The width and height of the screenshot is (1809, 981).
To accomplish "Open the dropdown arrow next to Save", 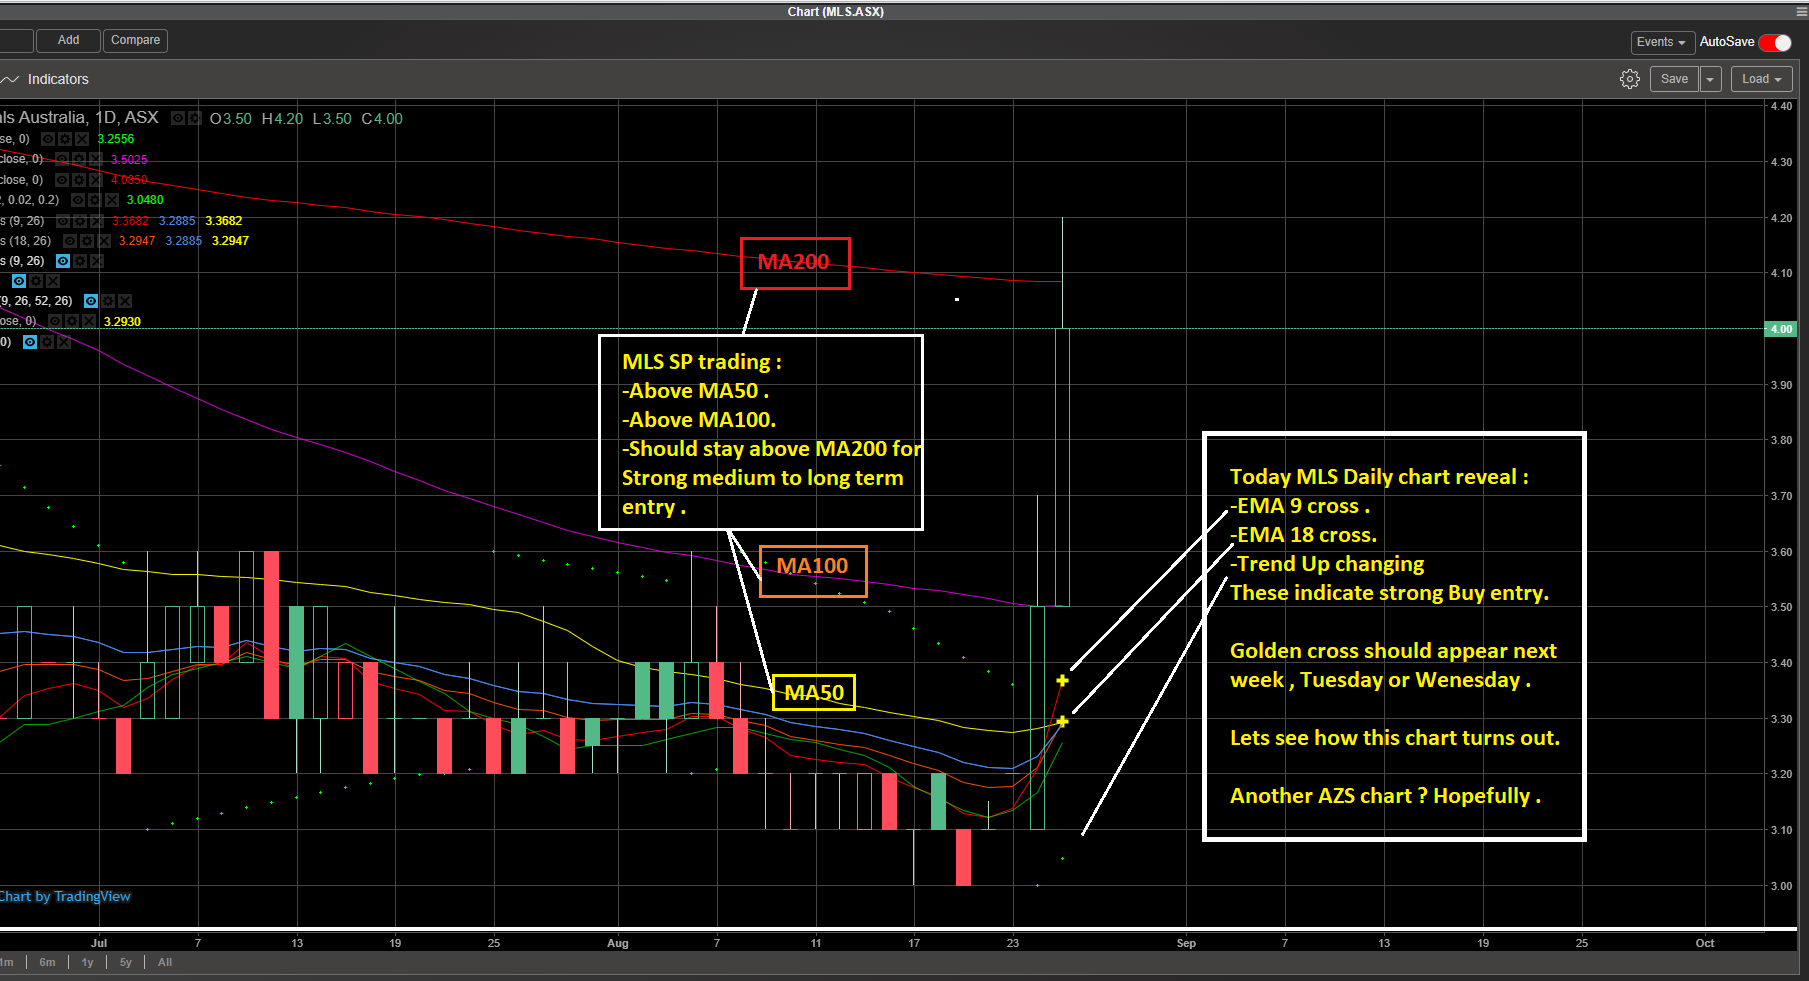I will pos(1711,79).
